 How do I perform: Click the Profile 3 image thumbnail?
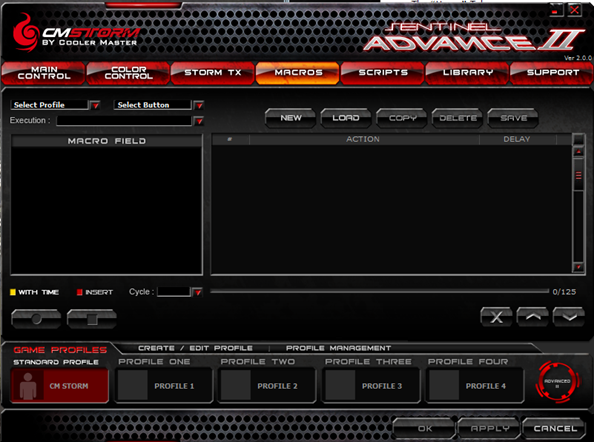(340, 386)
